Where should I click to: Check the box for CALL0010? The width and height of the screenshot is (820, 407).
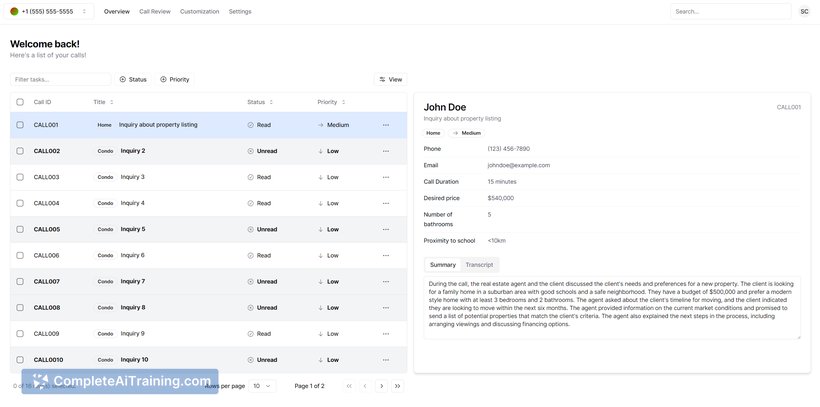[20, 360]
